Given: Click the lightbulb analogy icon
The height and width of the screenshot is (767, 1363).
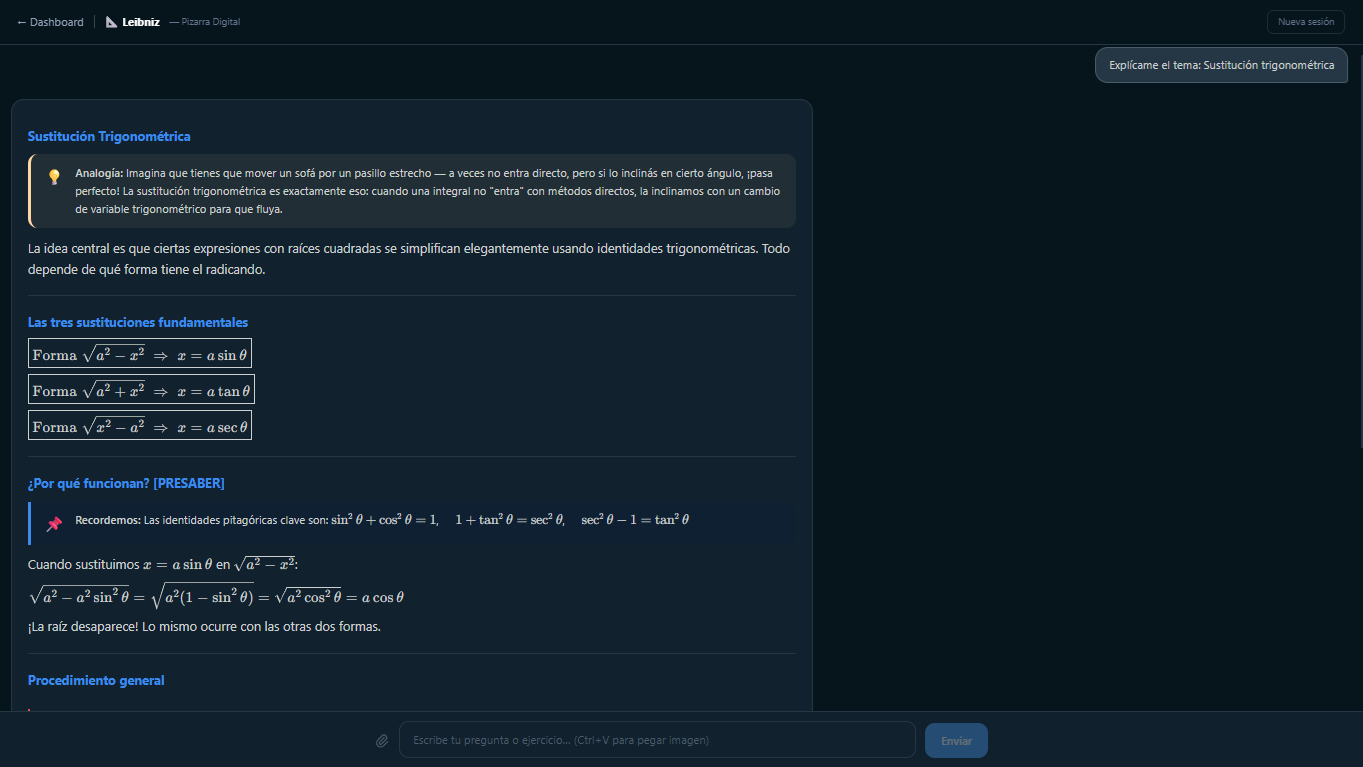Looking at the screenshot, I should click(54, 177).
